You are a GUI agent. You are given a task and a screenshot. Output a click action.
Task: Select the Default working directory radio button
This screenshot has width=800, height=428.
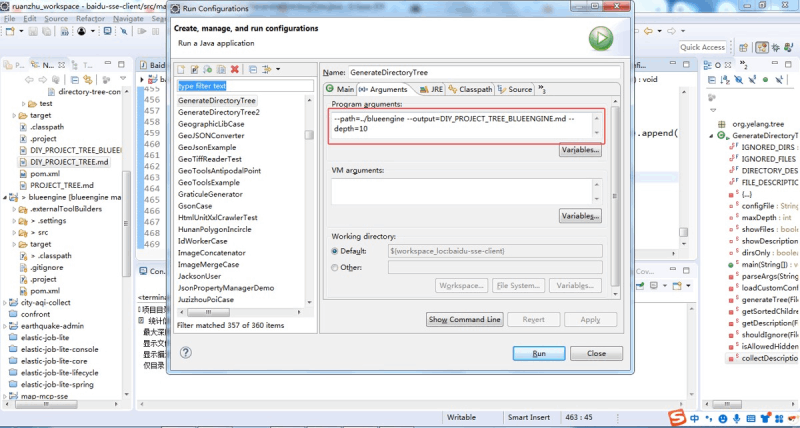[335, 251]
